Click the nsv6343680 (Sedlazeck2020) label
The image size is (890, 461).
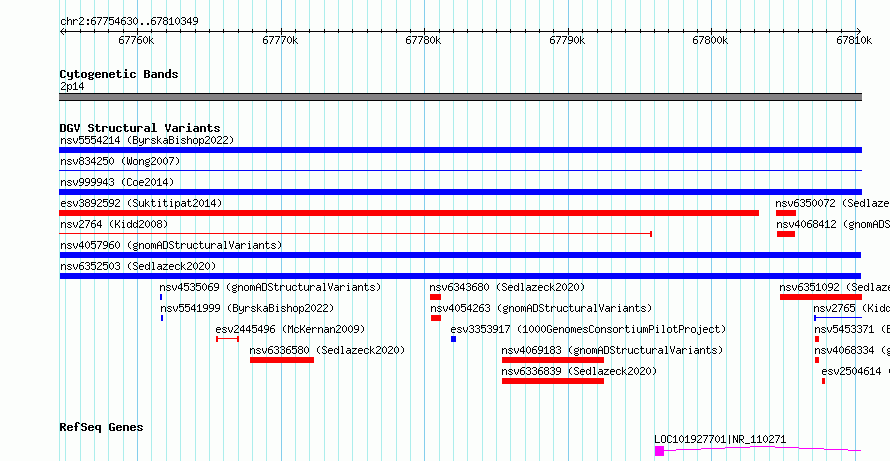click(507, 287)
